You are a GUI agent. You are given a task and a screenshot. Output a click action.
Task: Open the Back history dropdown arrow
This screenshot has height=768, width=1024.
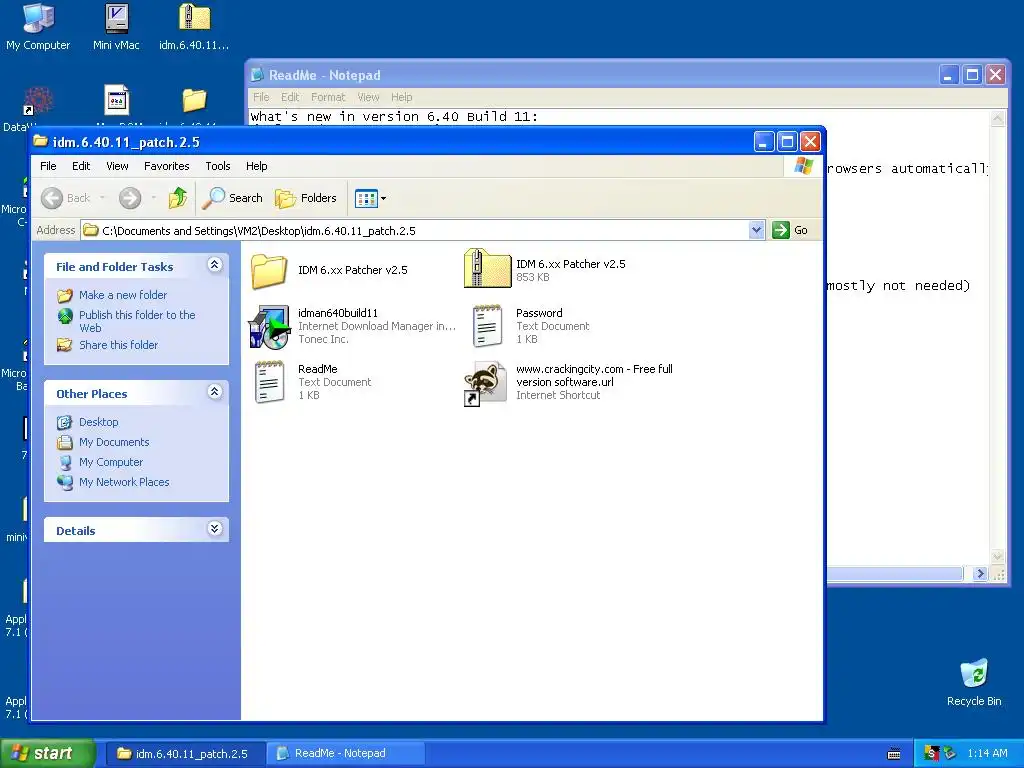pos(102,198)
